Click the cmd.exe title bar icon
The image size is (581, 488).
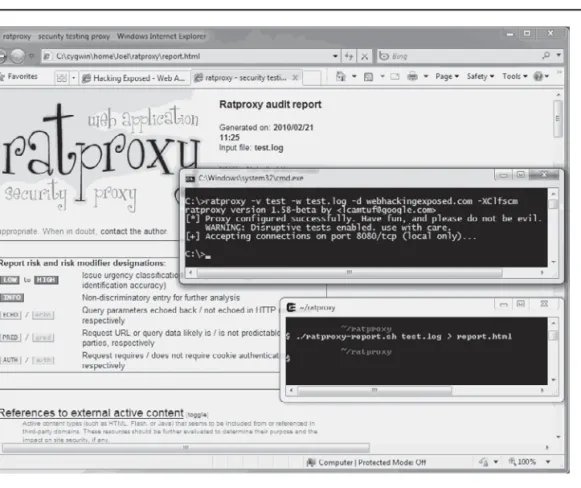point(190,179)
